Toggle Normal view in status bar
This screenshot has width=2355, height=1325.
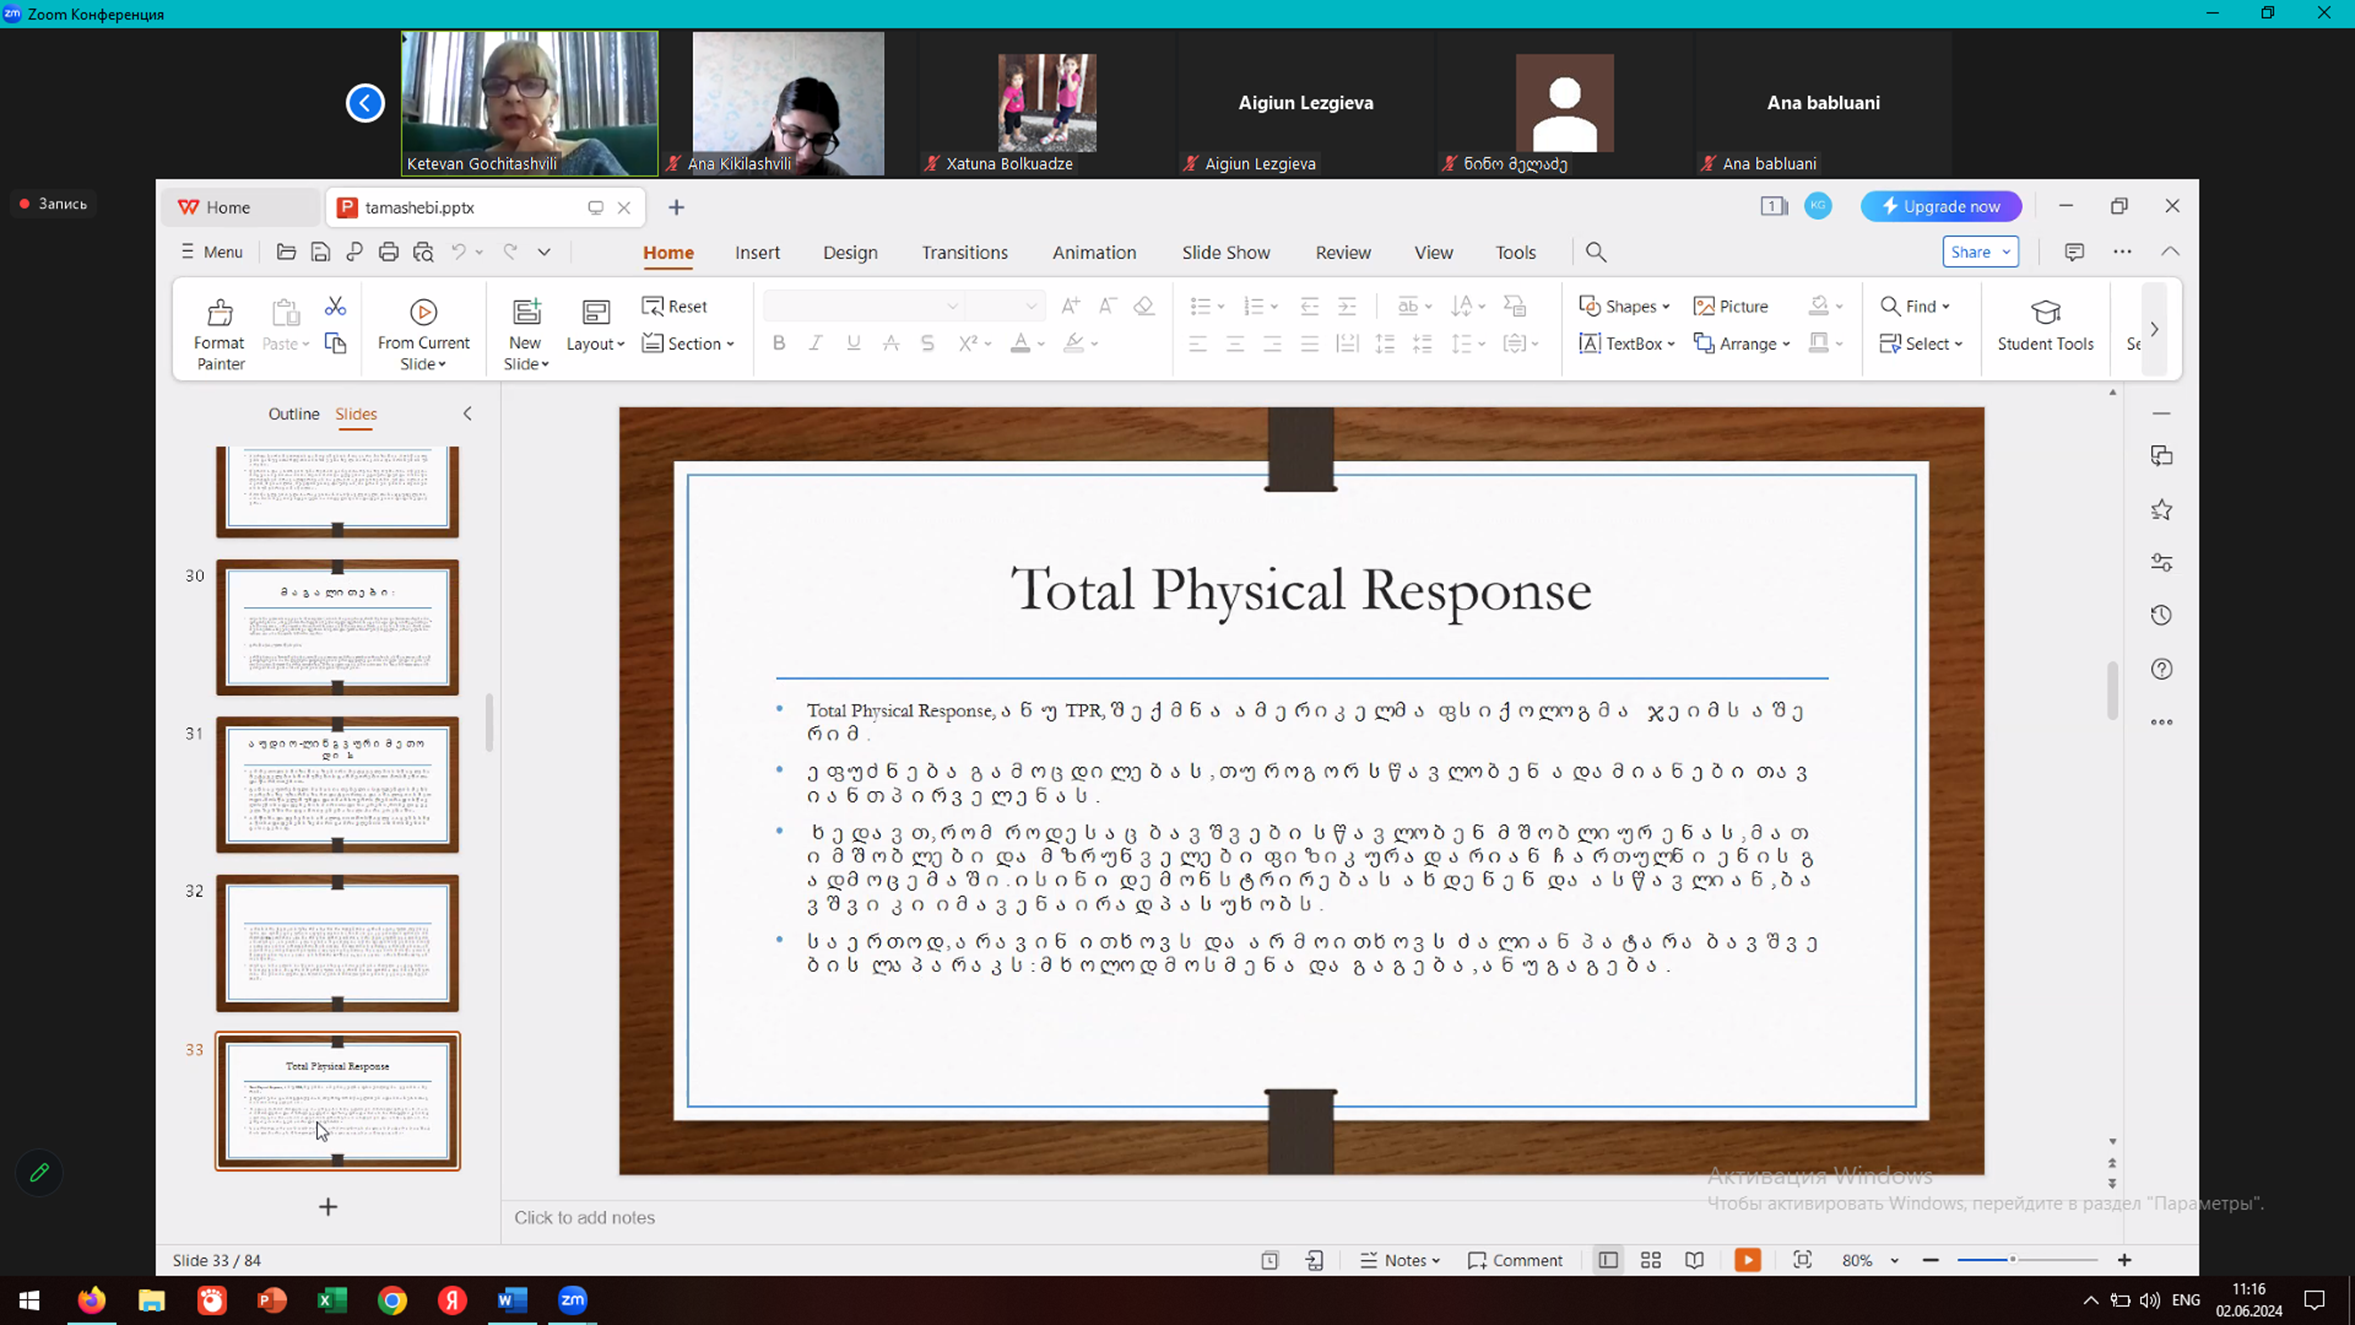1608,1260
